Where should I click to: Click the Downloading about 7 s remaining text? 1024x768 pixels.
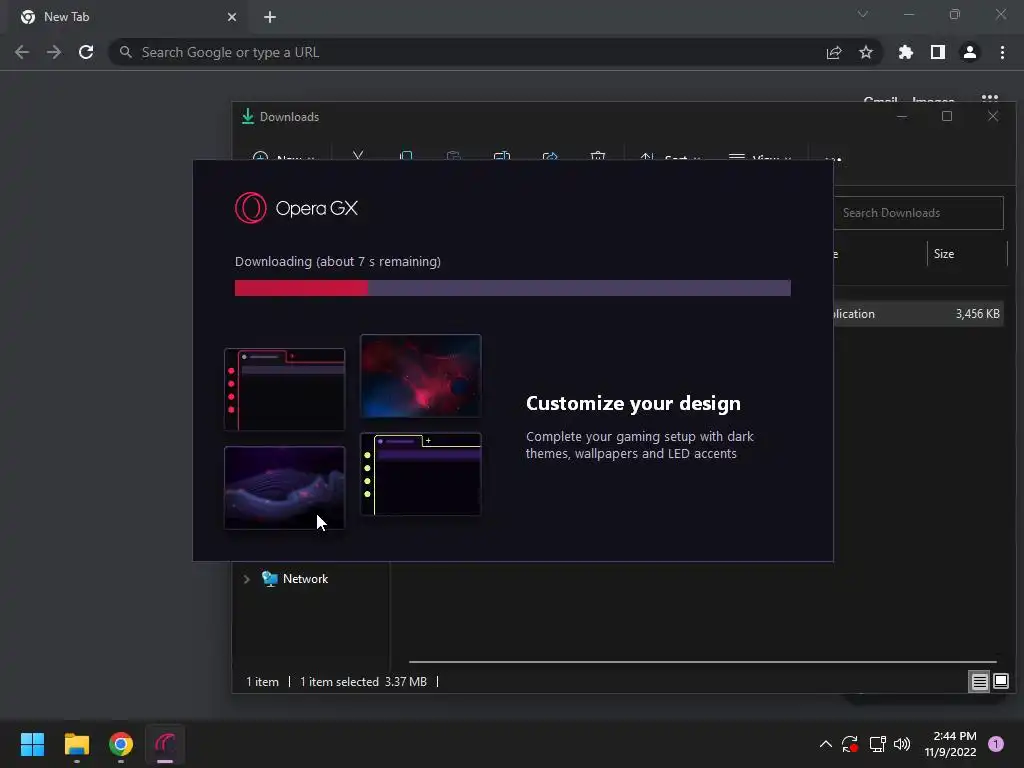click(x=338, y=262)
